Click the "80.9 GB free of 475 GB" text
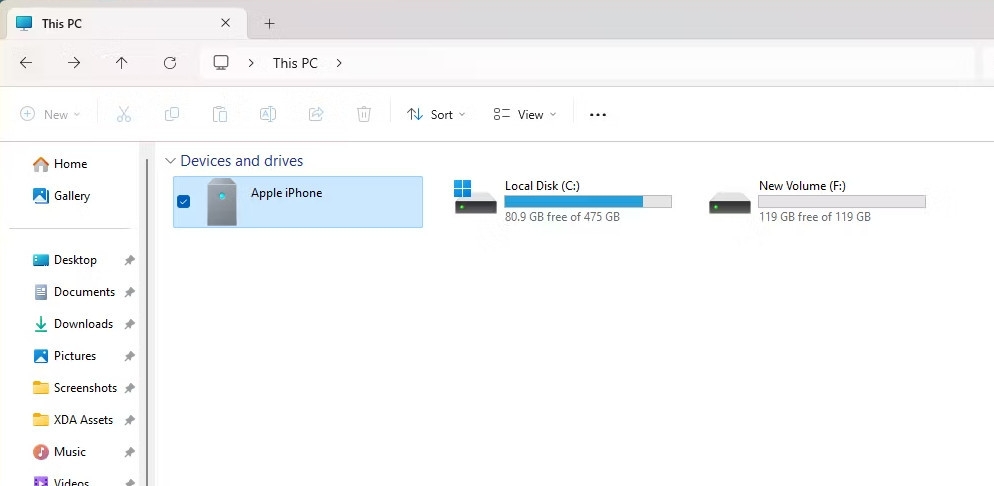 (562, 217)
